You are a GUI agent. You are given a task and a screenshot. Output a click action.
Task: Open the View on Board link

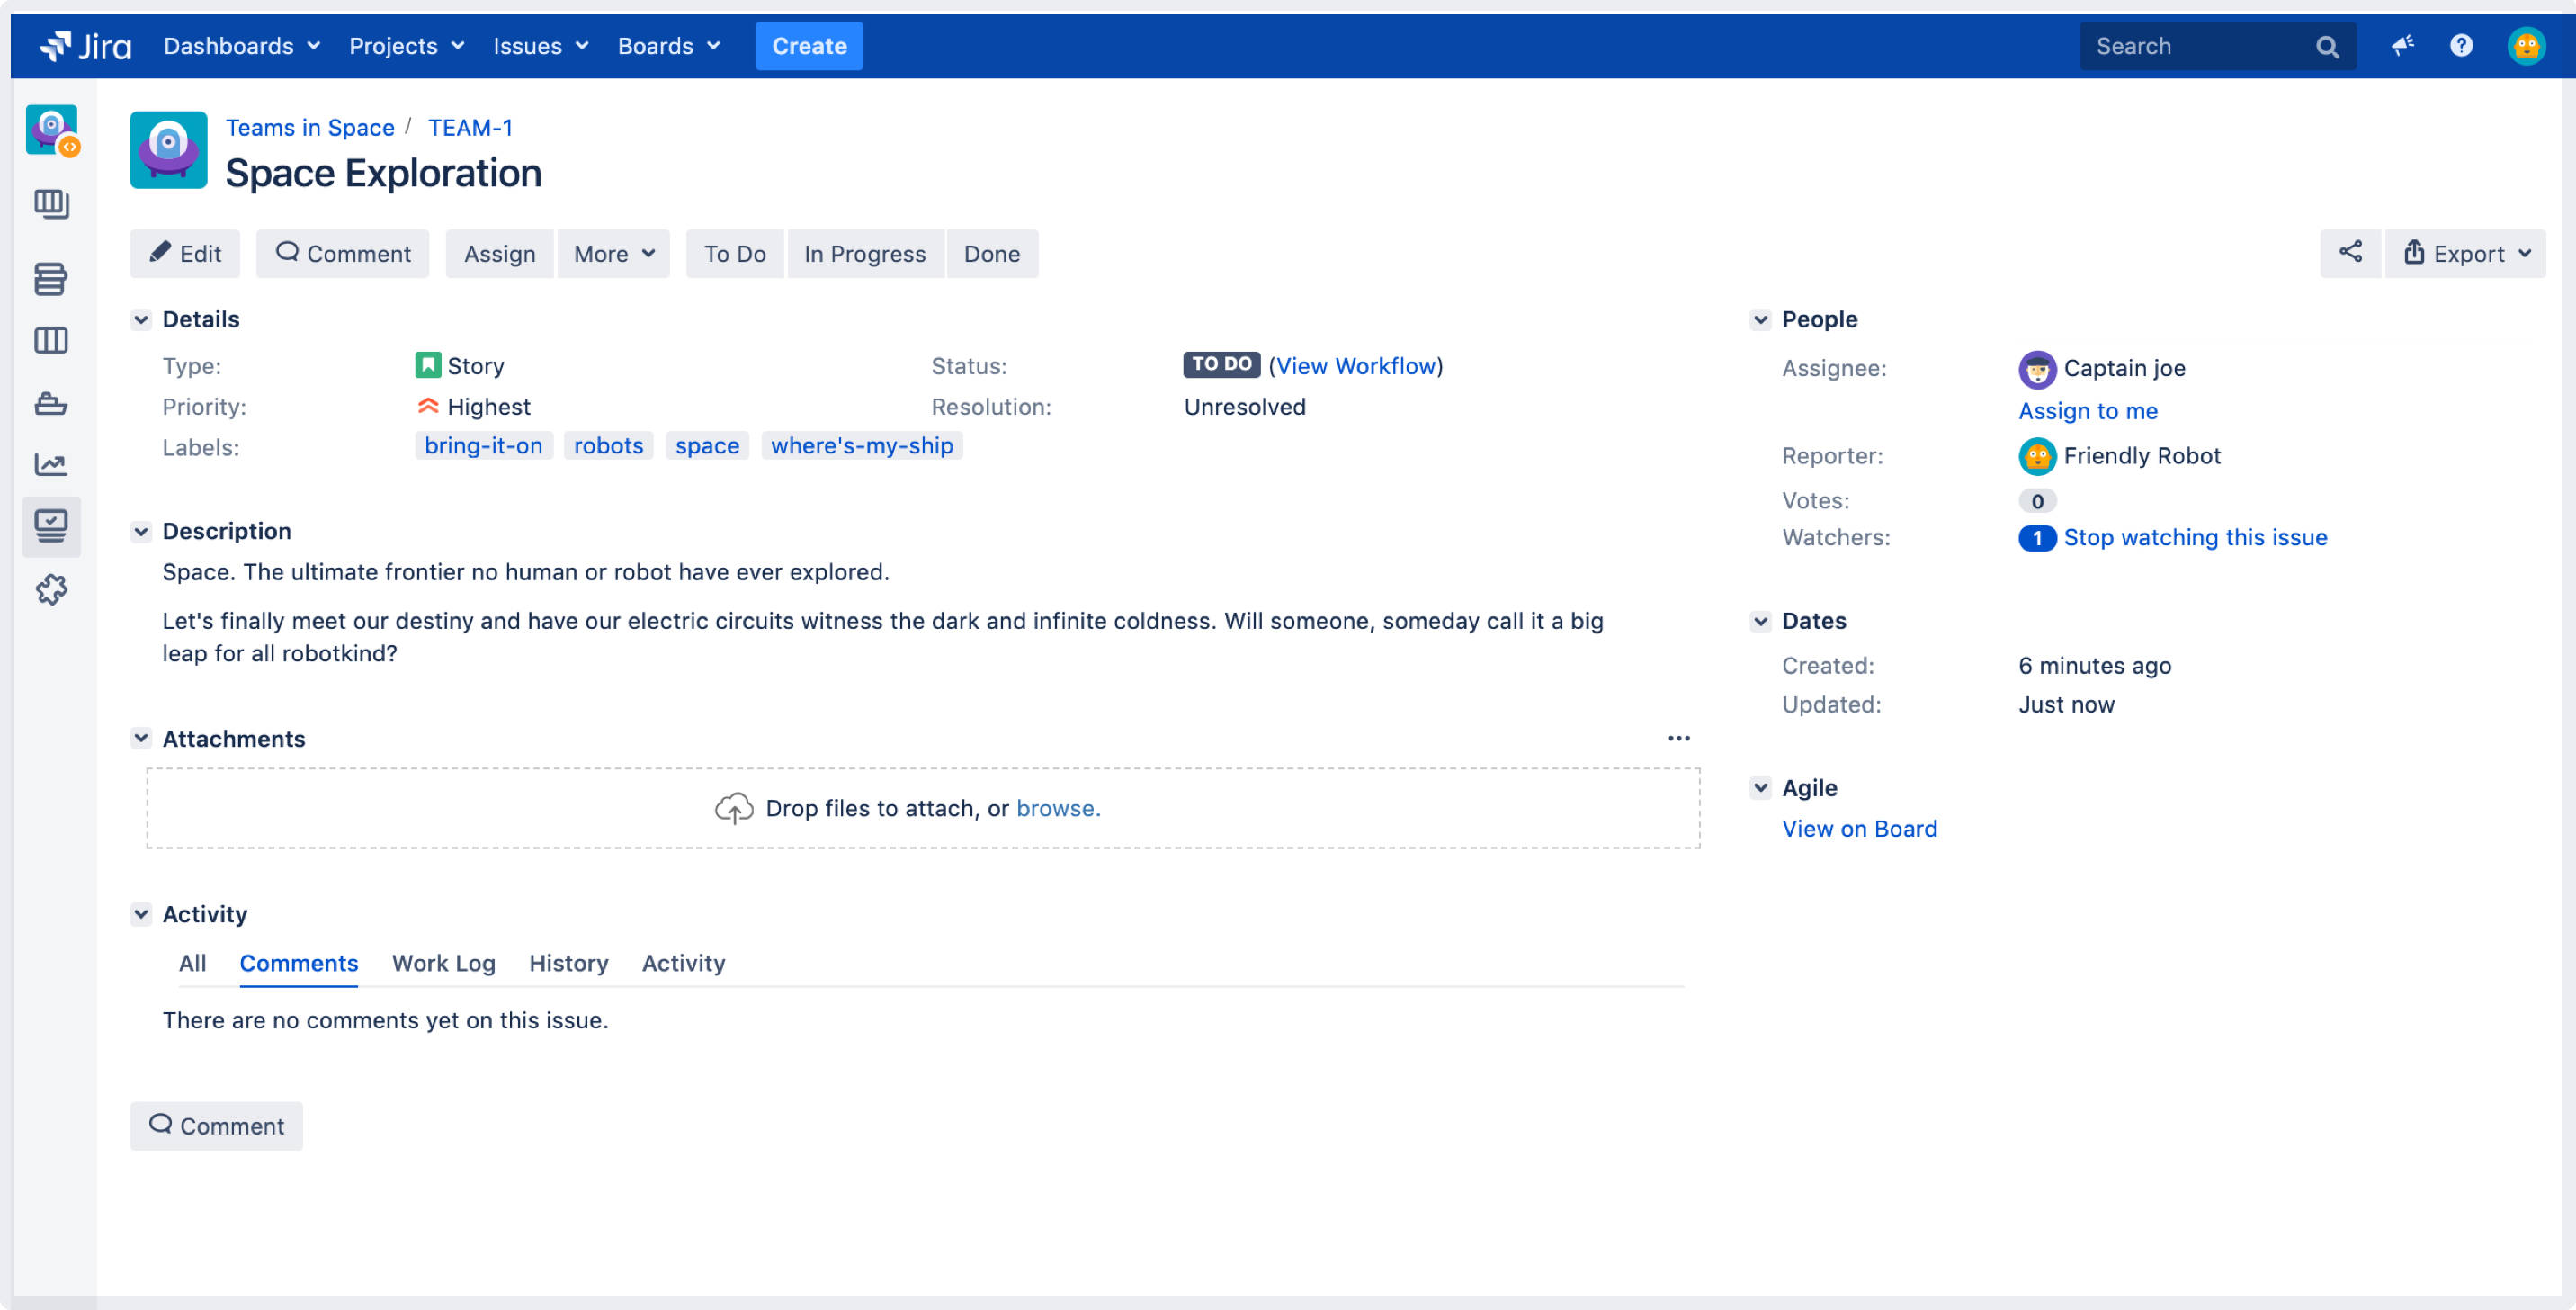click(x=1860, y=830)
